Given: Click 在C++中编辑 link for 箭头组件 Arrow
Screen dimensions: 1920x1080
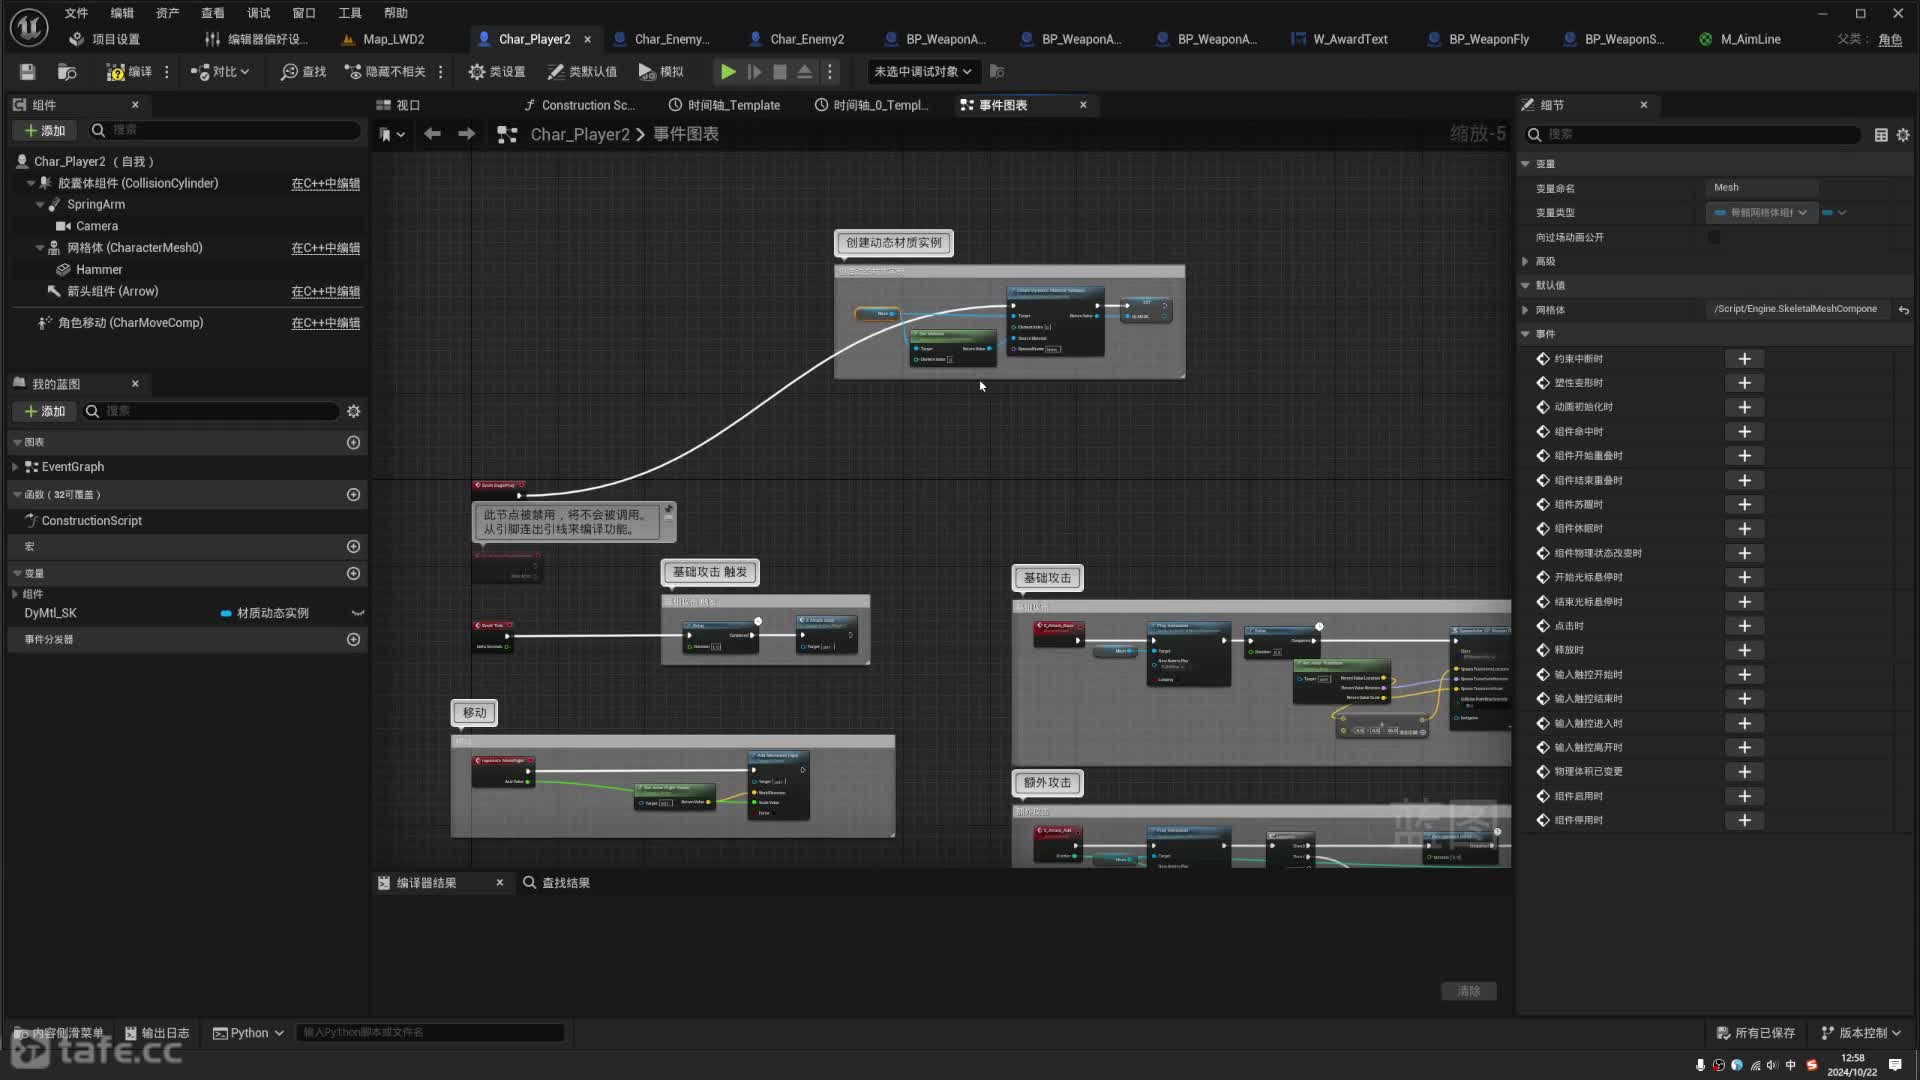Looking at the screenshot, I should 325,291.
